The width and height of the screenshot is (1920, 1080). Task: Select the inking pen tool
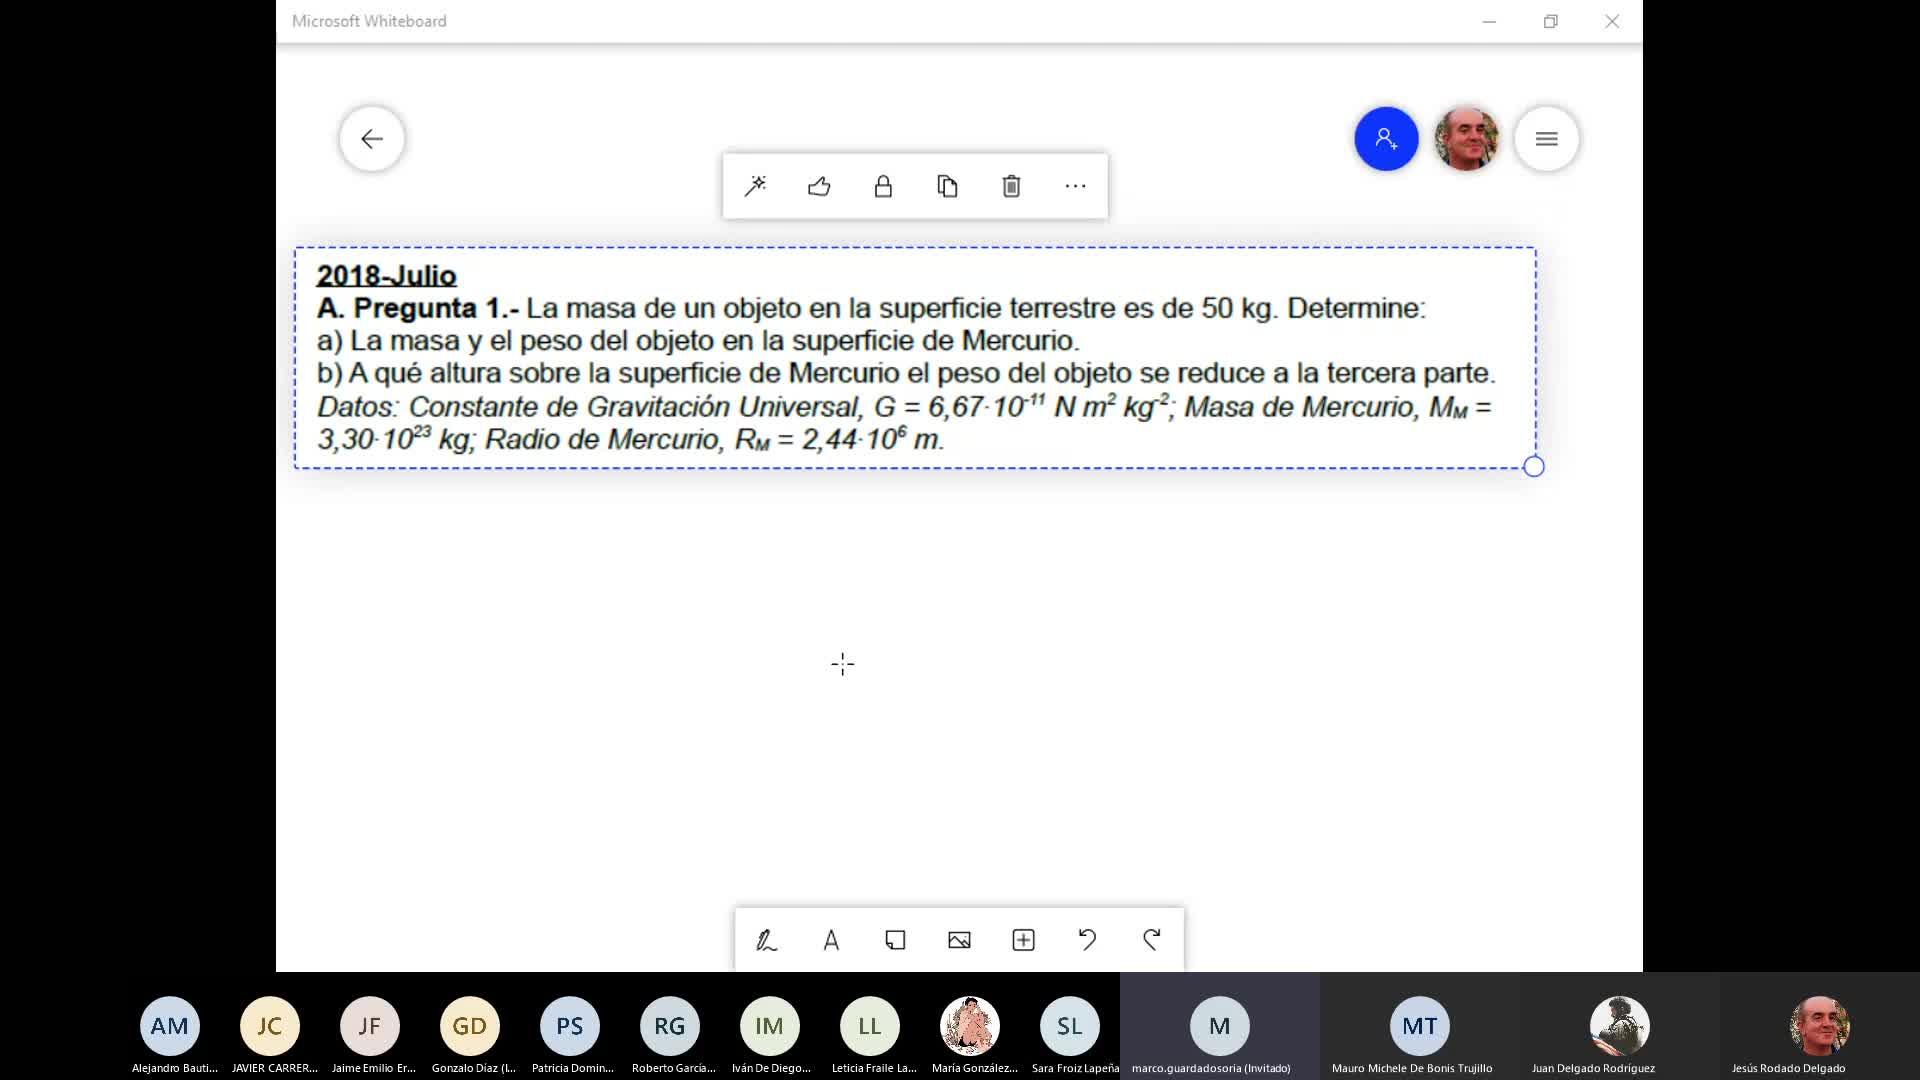point(767,940)
